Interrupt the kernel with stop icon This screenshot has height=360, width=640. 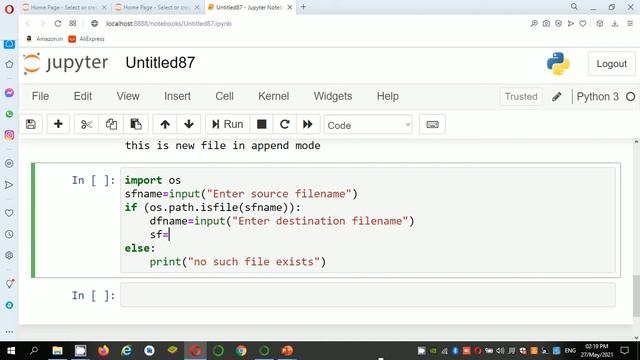(262, 124)
